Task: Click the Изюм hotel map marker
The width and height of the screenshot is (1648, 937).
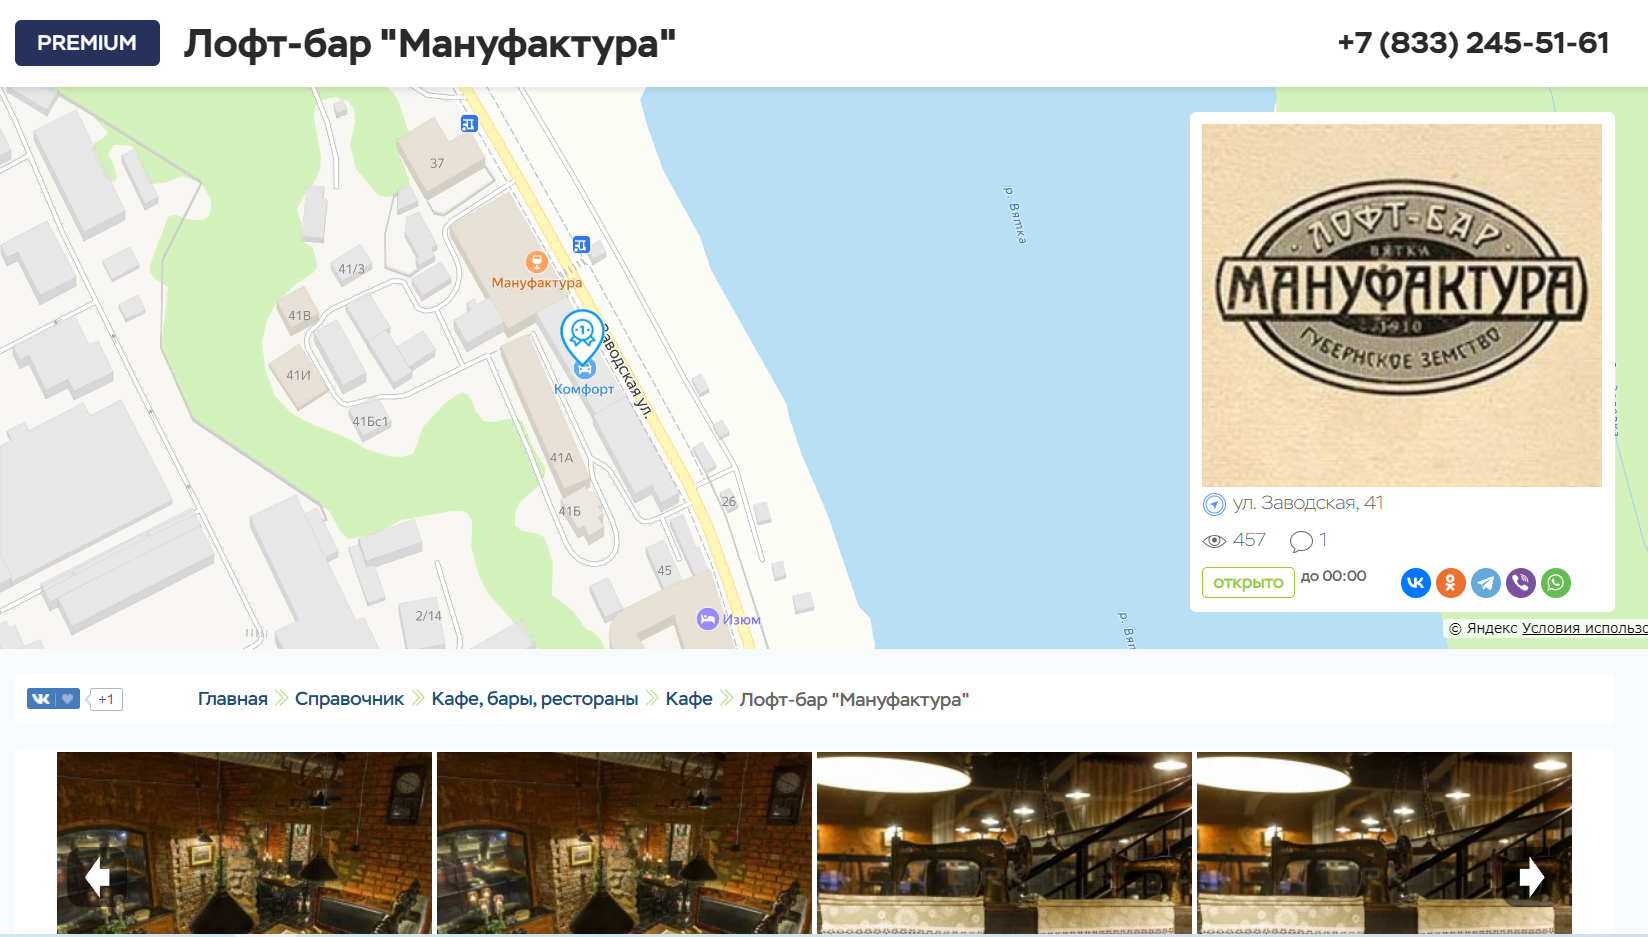Action: tap(708, 619)
